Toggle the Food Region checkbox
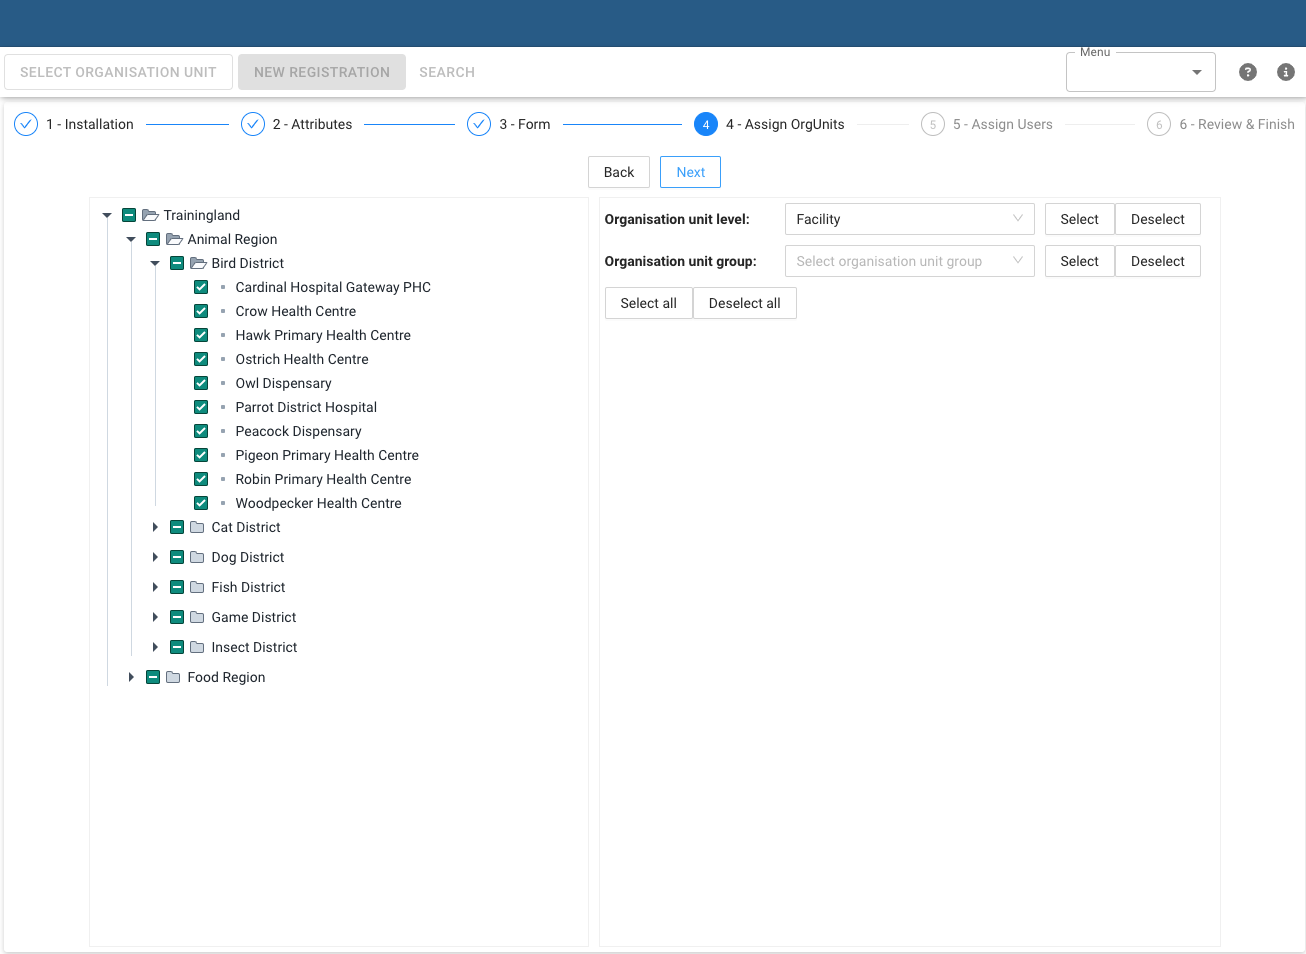 153,677
